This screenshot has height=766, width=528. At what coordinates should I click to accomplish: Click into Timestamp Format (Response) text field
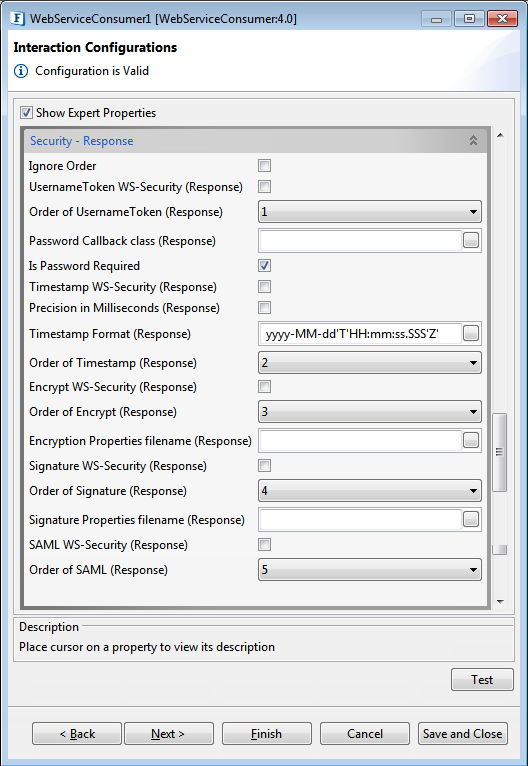point(360,334)
